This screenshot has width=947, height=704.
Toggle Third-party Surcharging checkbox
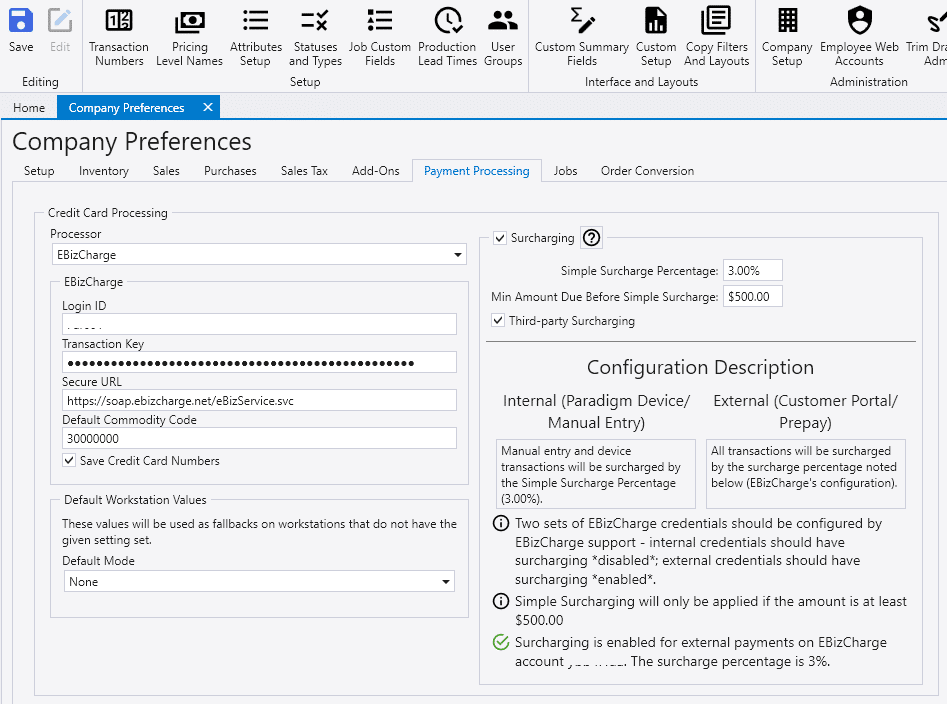click(499, 321)
